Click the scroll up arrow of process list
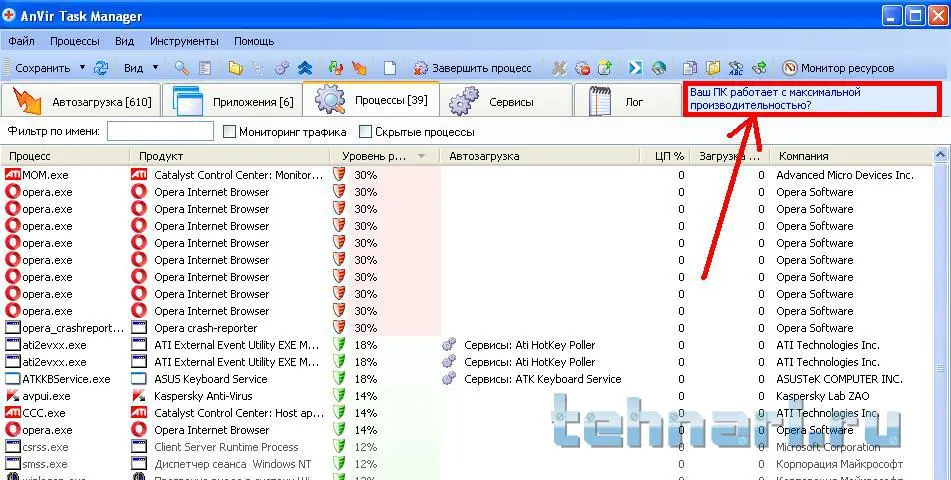Screen dimensions: 951x480 pyautogui.click(x=941, y=155)
